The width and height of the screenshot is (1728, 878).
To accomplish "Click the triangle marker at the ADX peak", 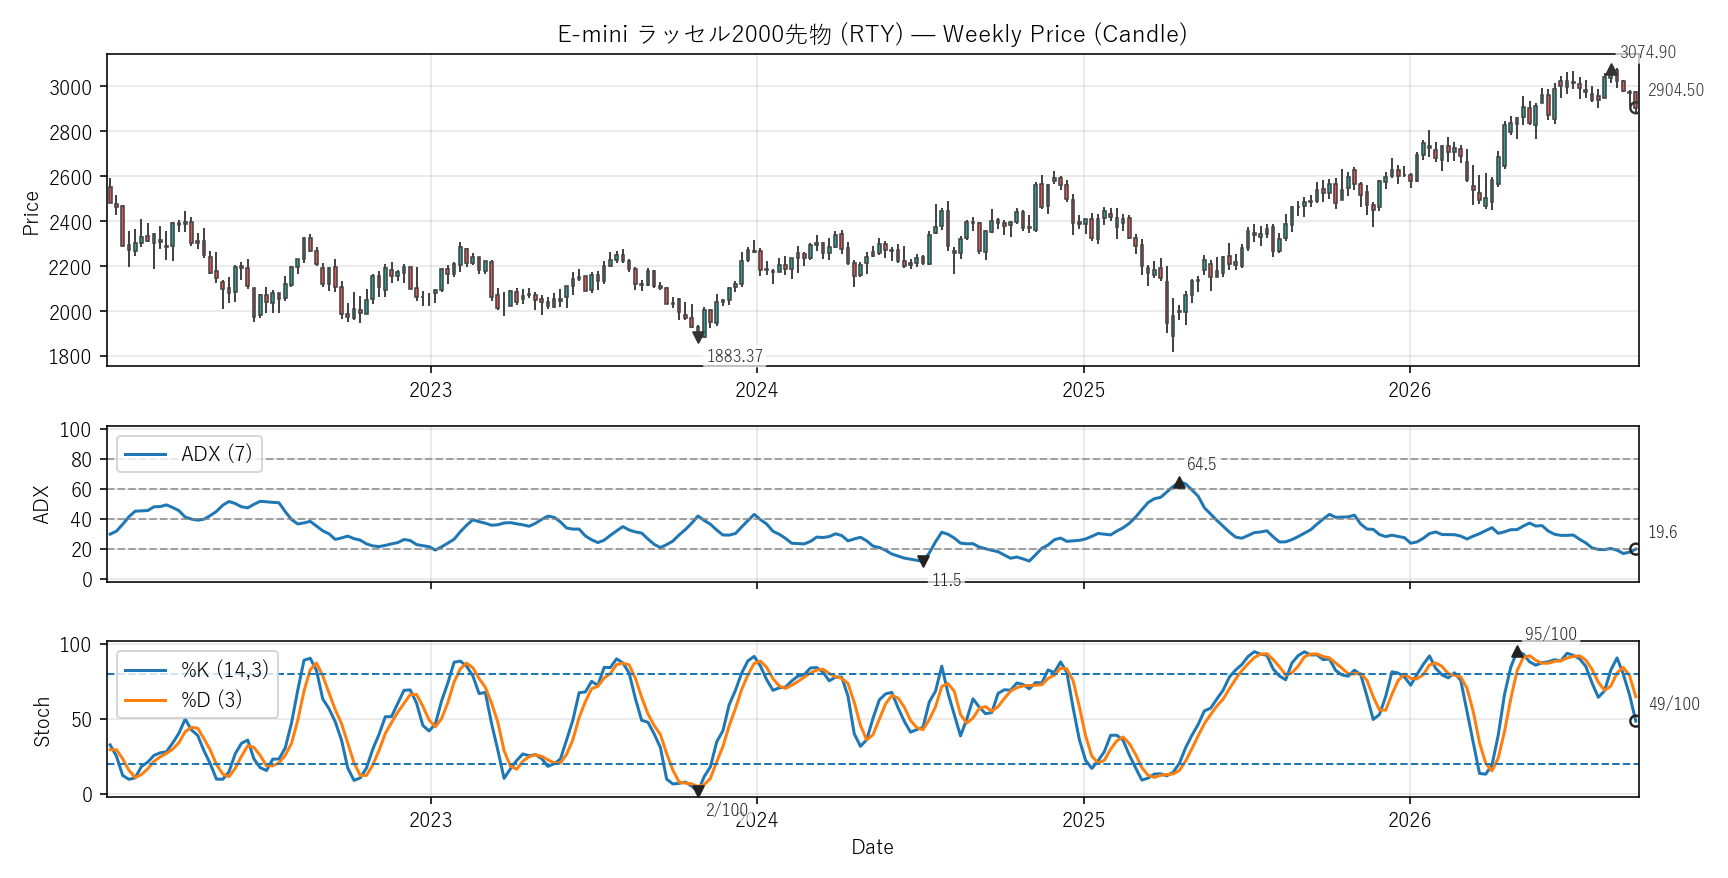I will [x=1179, y=483].
